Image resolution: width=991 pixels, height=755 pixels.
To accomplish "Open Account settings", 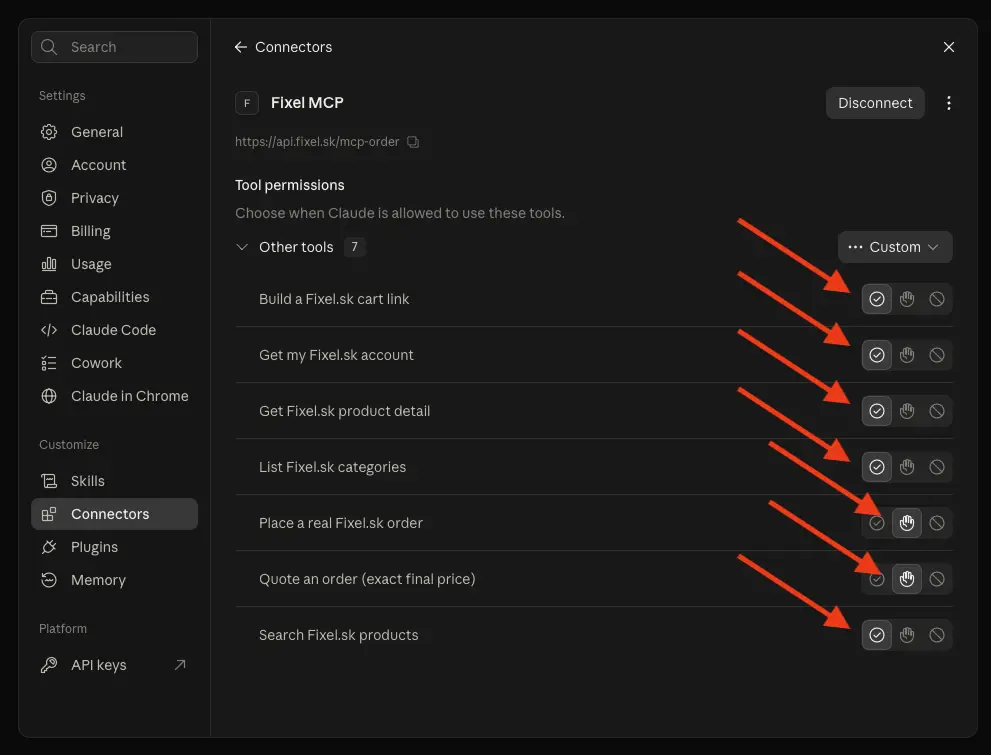I will pos(114,165).
